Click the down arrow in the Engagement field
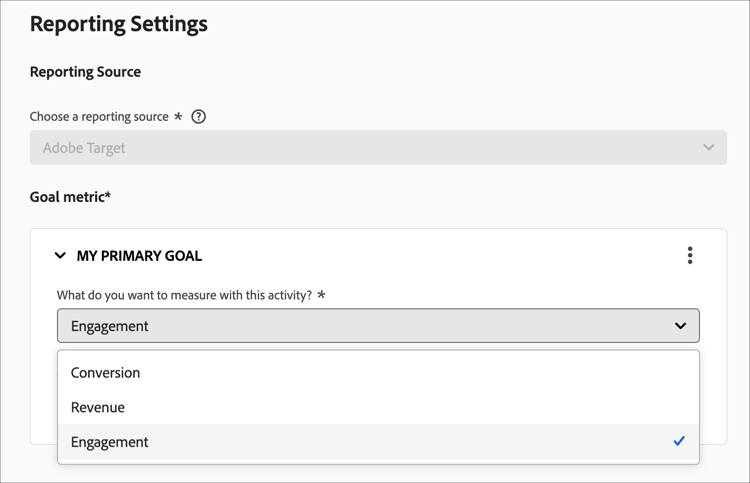This screenshot has height=483, width=750. 680,326
